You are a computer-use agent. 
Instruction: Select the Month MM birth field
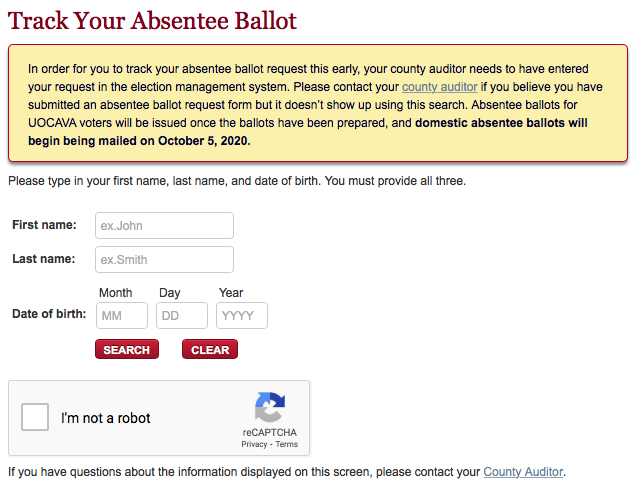[122, 315]
